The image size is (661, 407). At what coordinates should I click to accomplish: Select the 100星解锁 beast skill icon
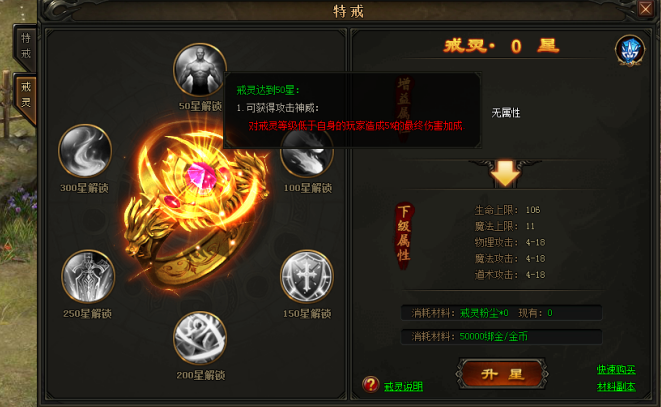(x=306, y=154)
